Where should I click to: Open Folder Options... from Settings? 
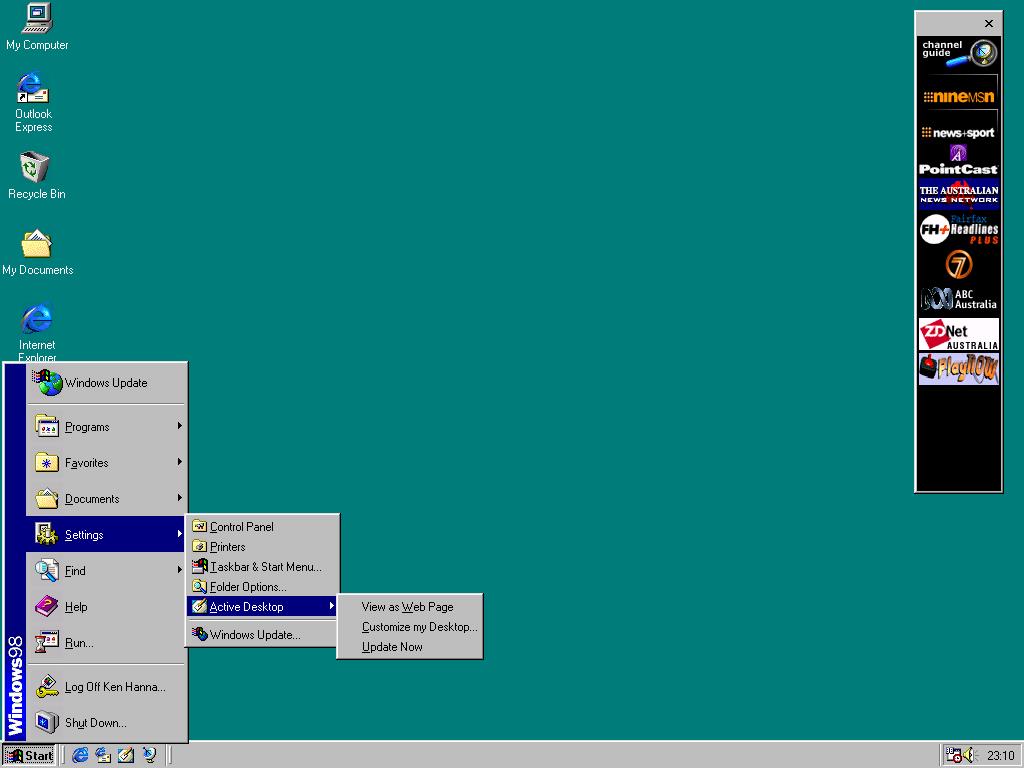coord(263,586)
